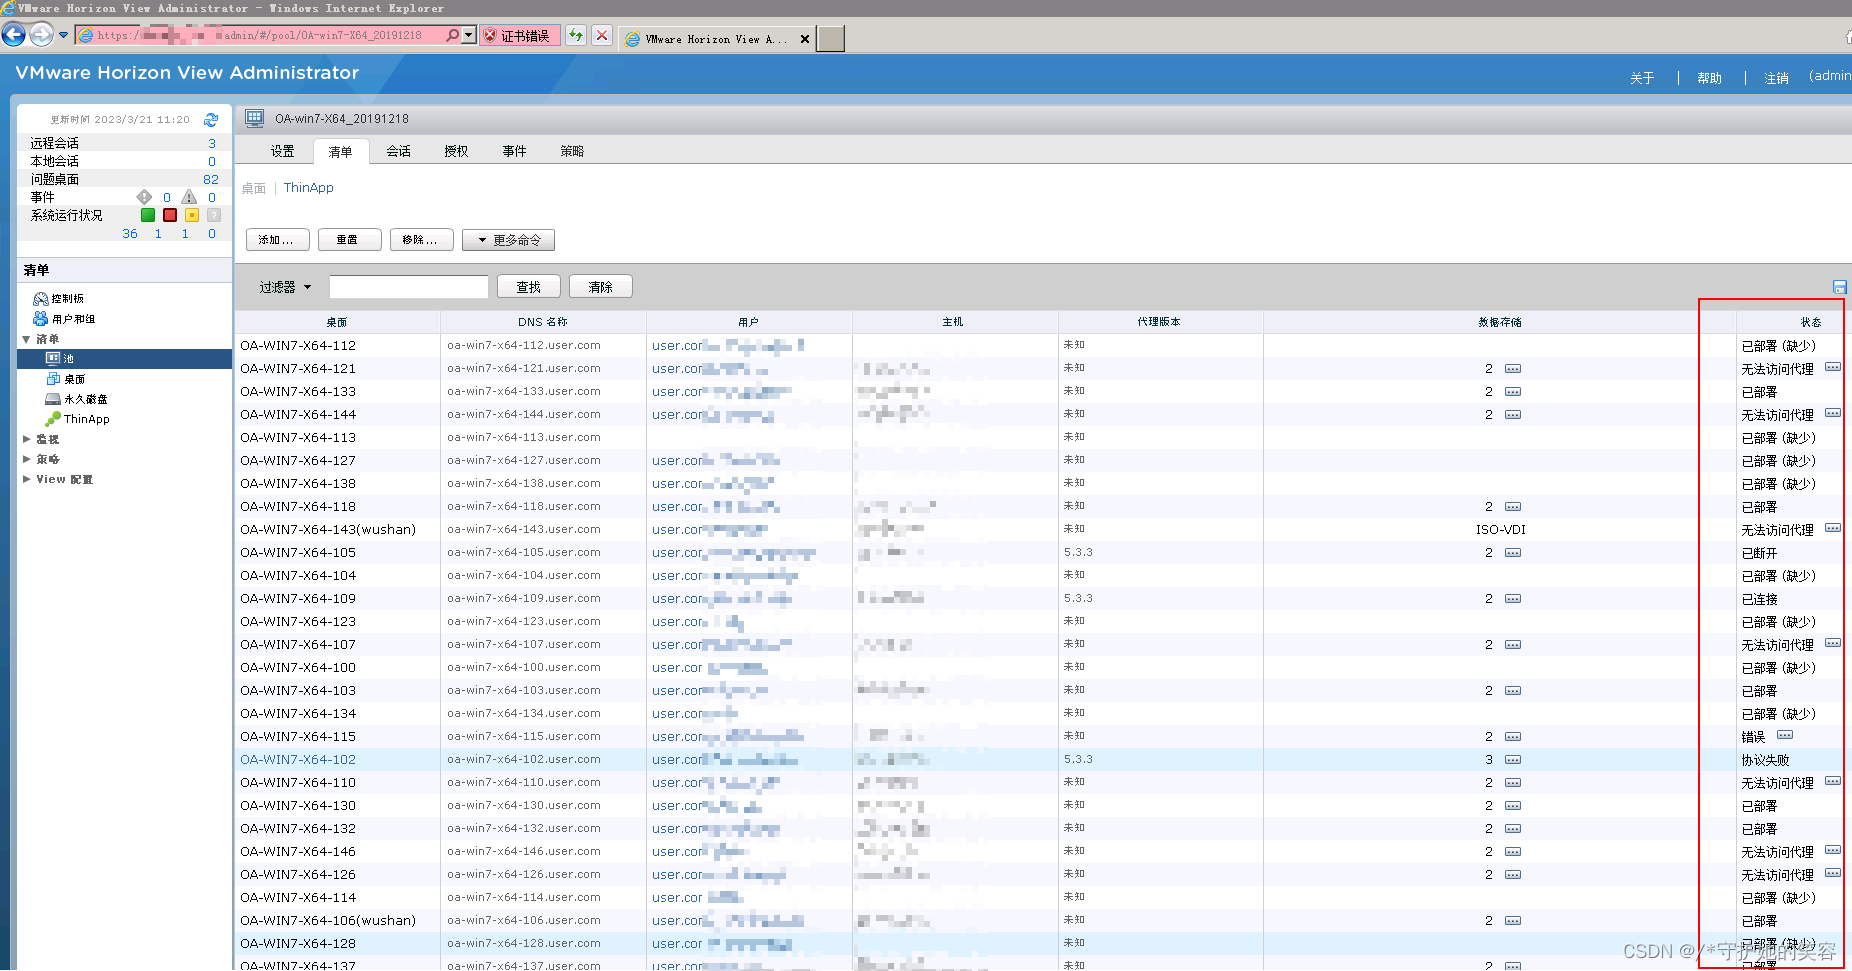Open datastore details icon for OA-WIN7-X64-121
The height and width of the screenshot is (971, 1852).
click(1513, 369)
